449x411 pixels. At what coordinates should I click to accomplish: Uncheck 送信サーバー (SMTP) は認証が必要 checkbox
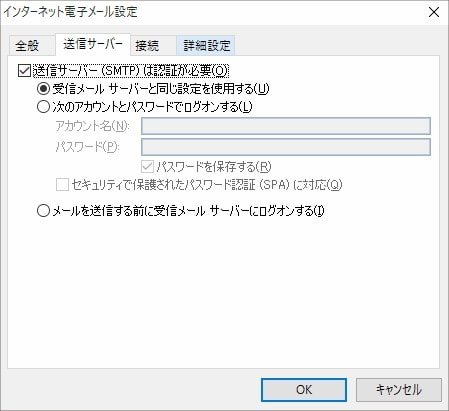click(x=24, y=71)
